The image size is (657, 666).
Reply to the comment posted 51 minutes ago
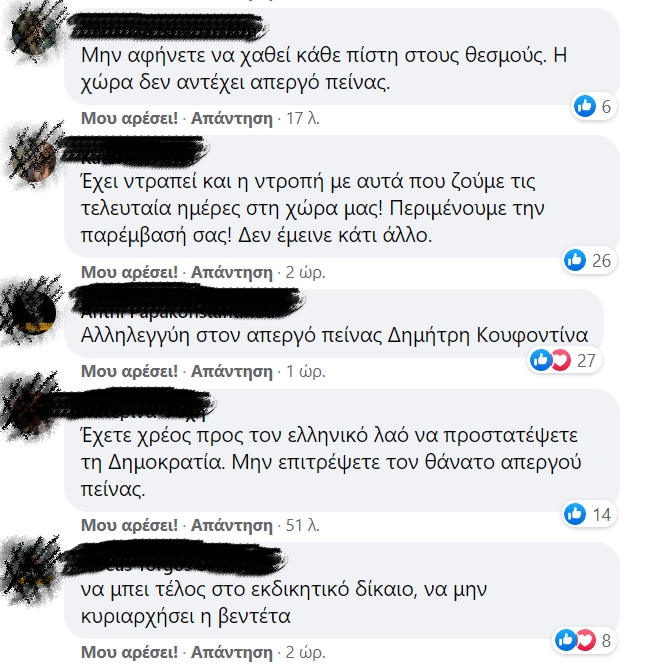click(x=231, y=525)
